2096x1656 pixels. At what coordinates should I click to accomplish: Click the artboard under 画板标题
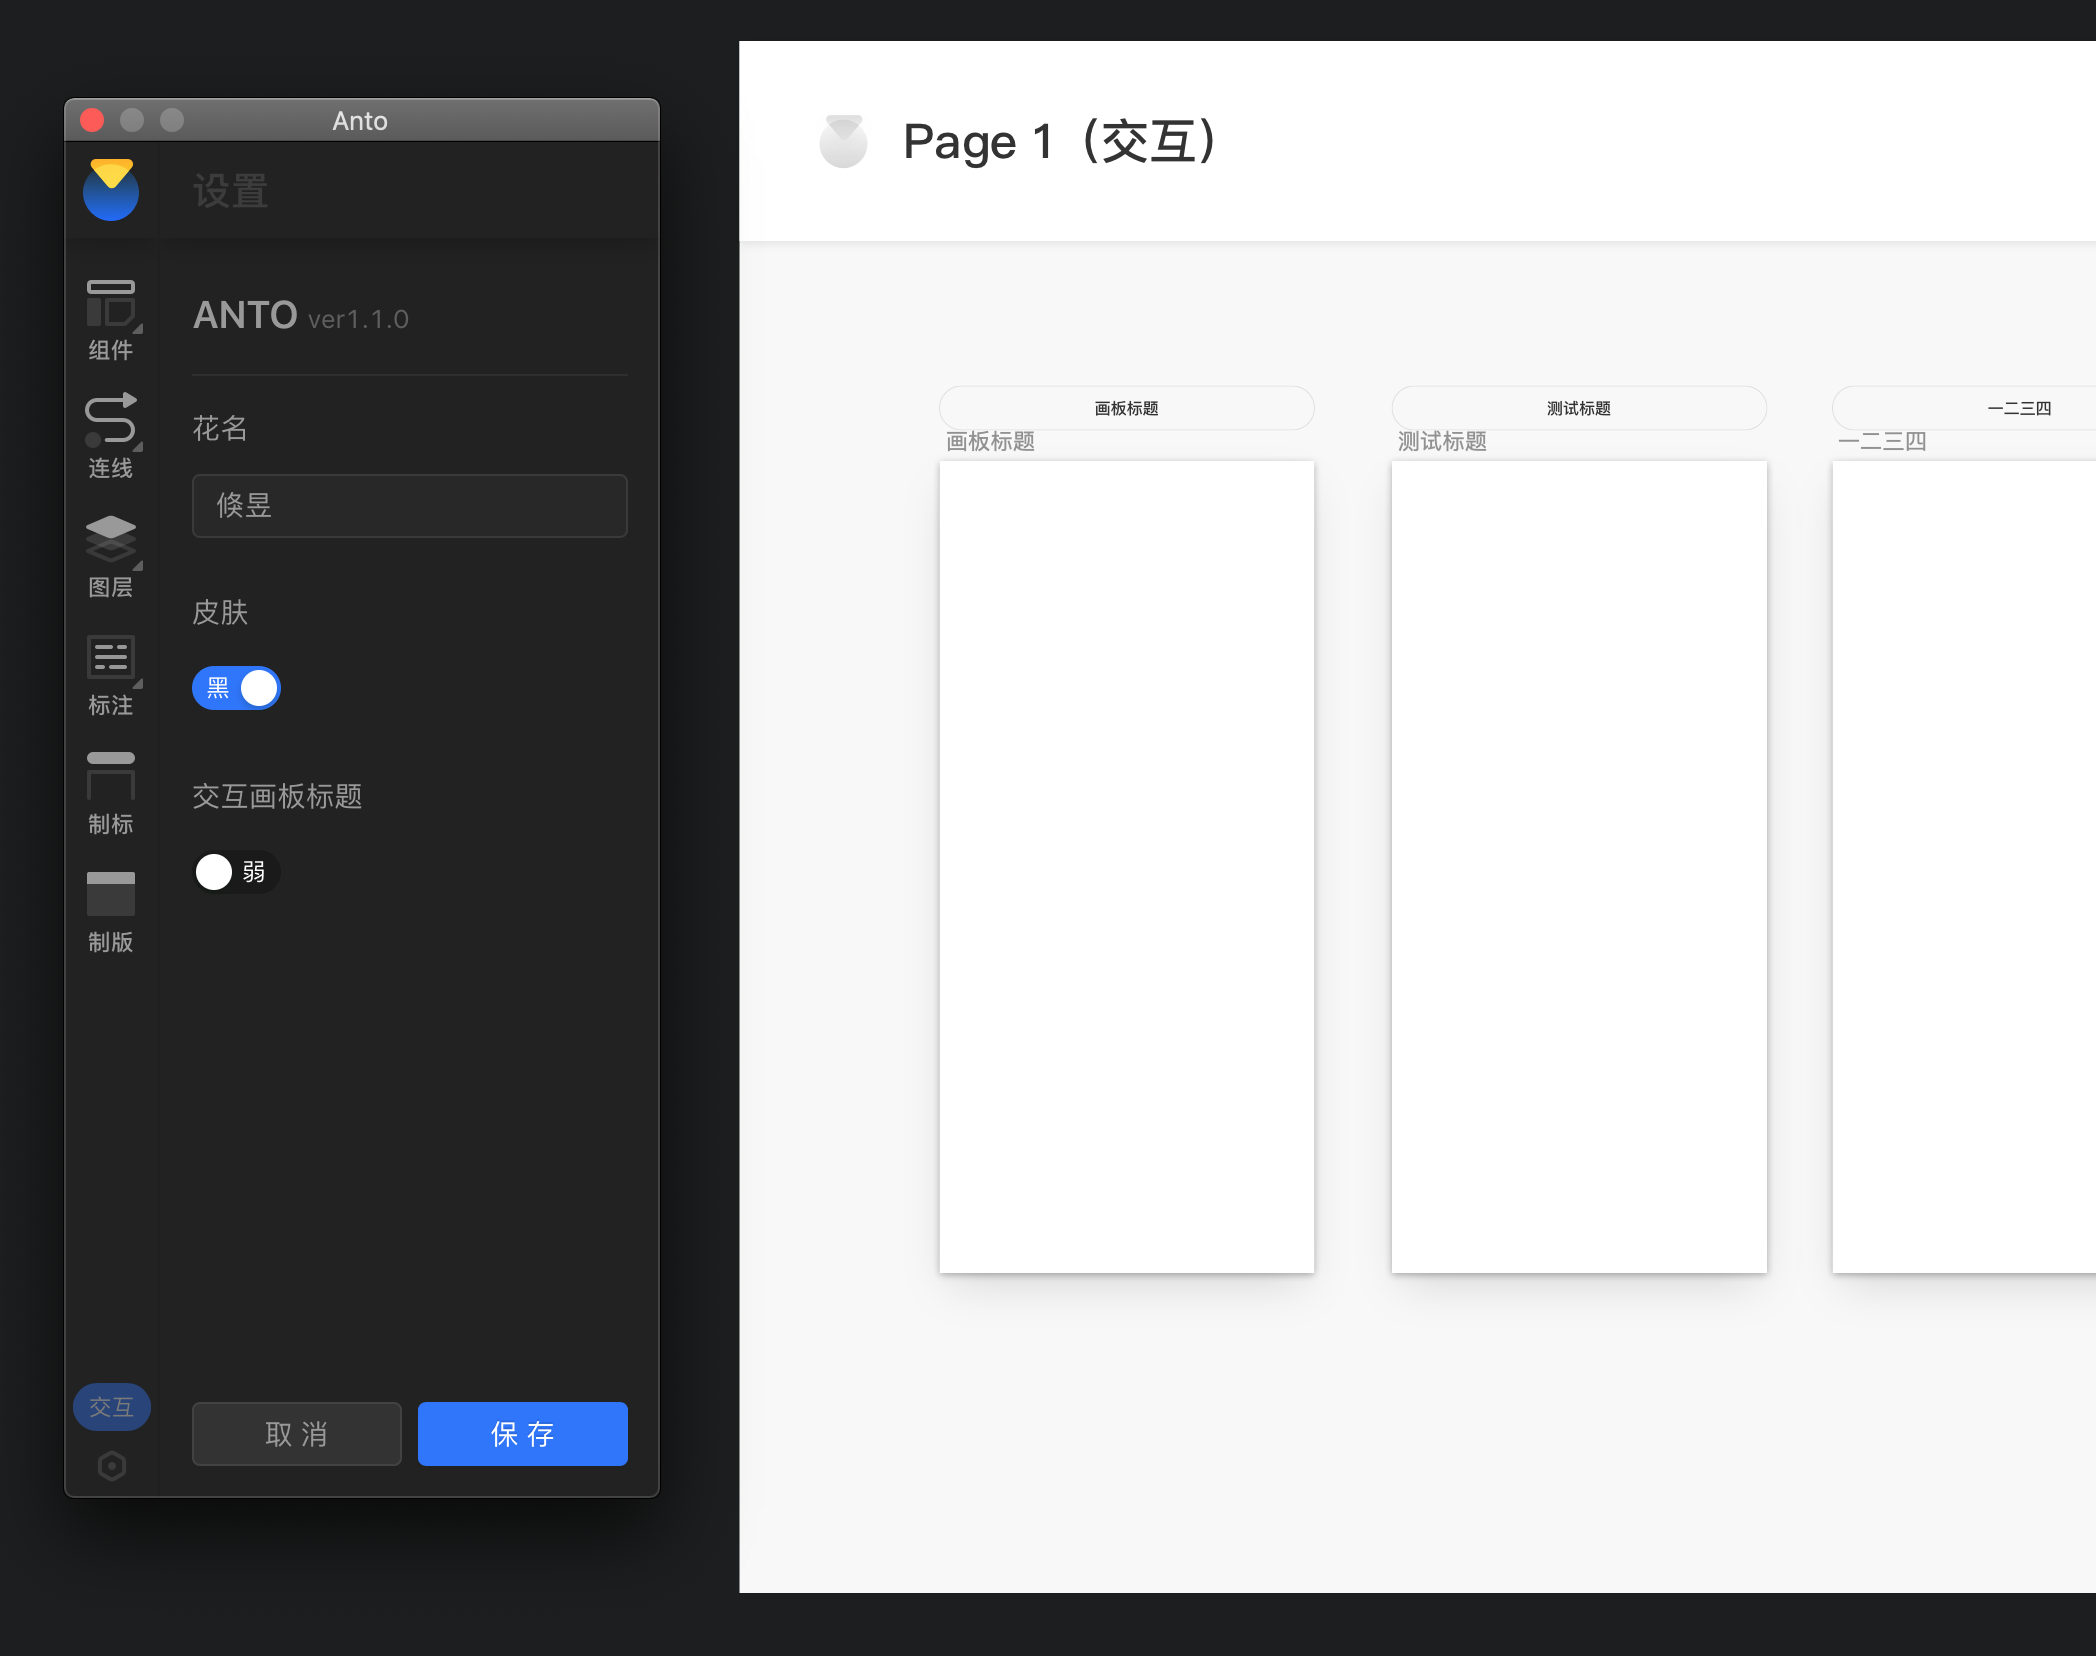(1127, 866)
